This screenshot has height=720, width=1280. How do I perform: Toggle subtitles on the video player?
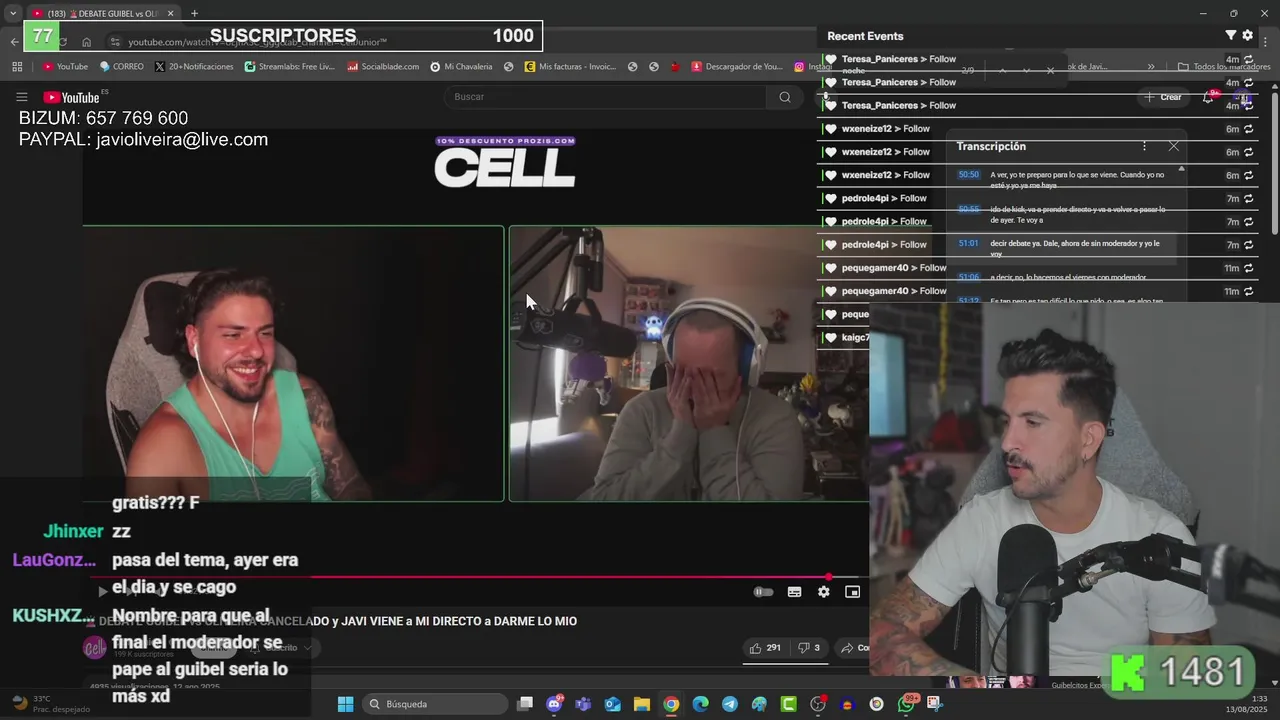[794, 592]
